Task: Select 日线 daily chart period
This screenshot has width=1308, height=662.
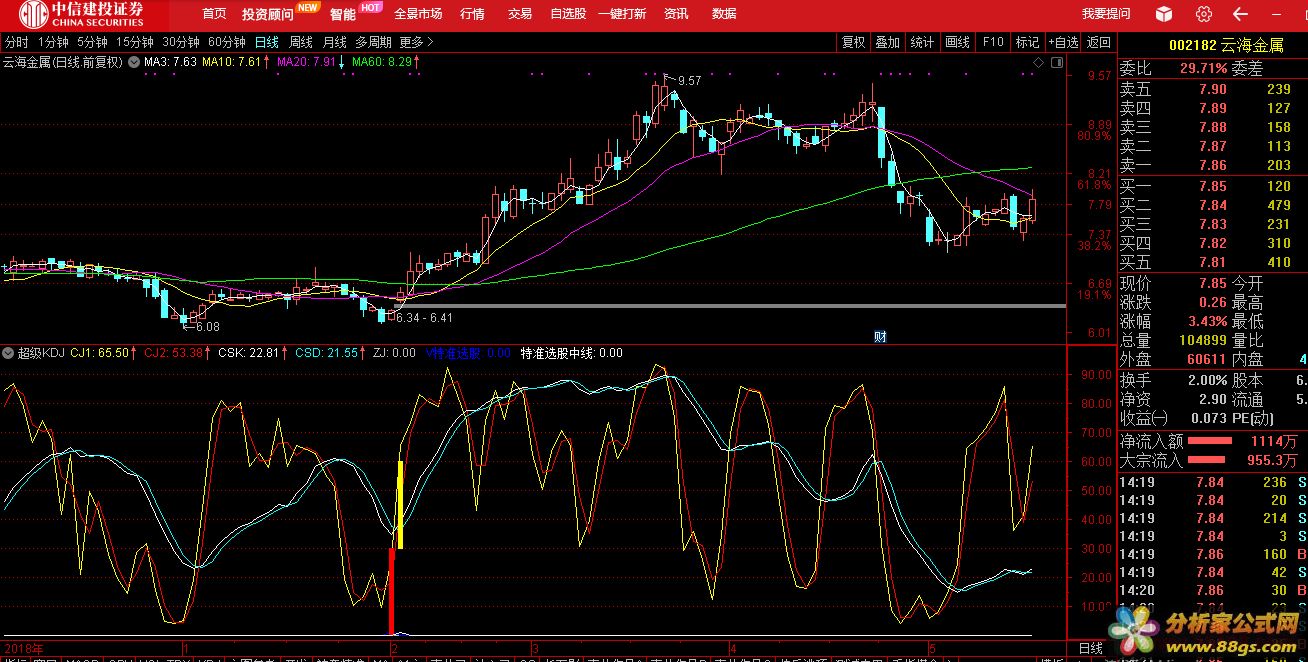Action: pos(267,42)
